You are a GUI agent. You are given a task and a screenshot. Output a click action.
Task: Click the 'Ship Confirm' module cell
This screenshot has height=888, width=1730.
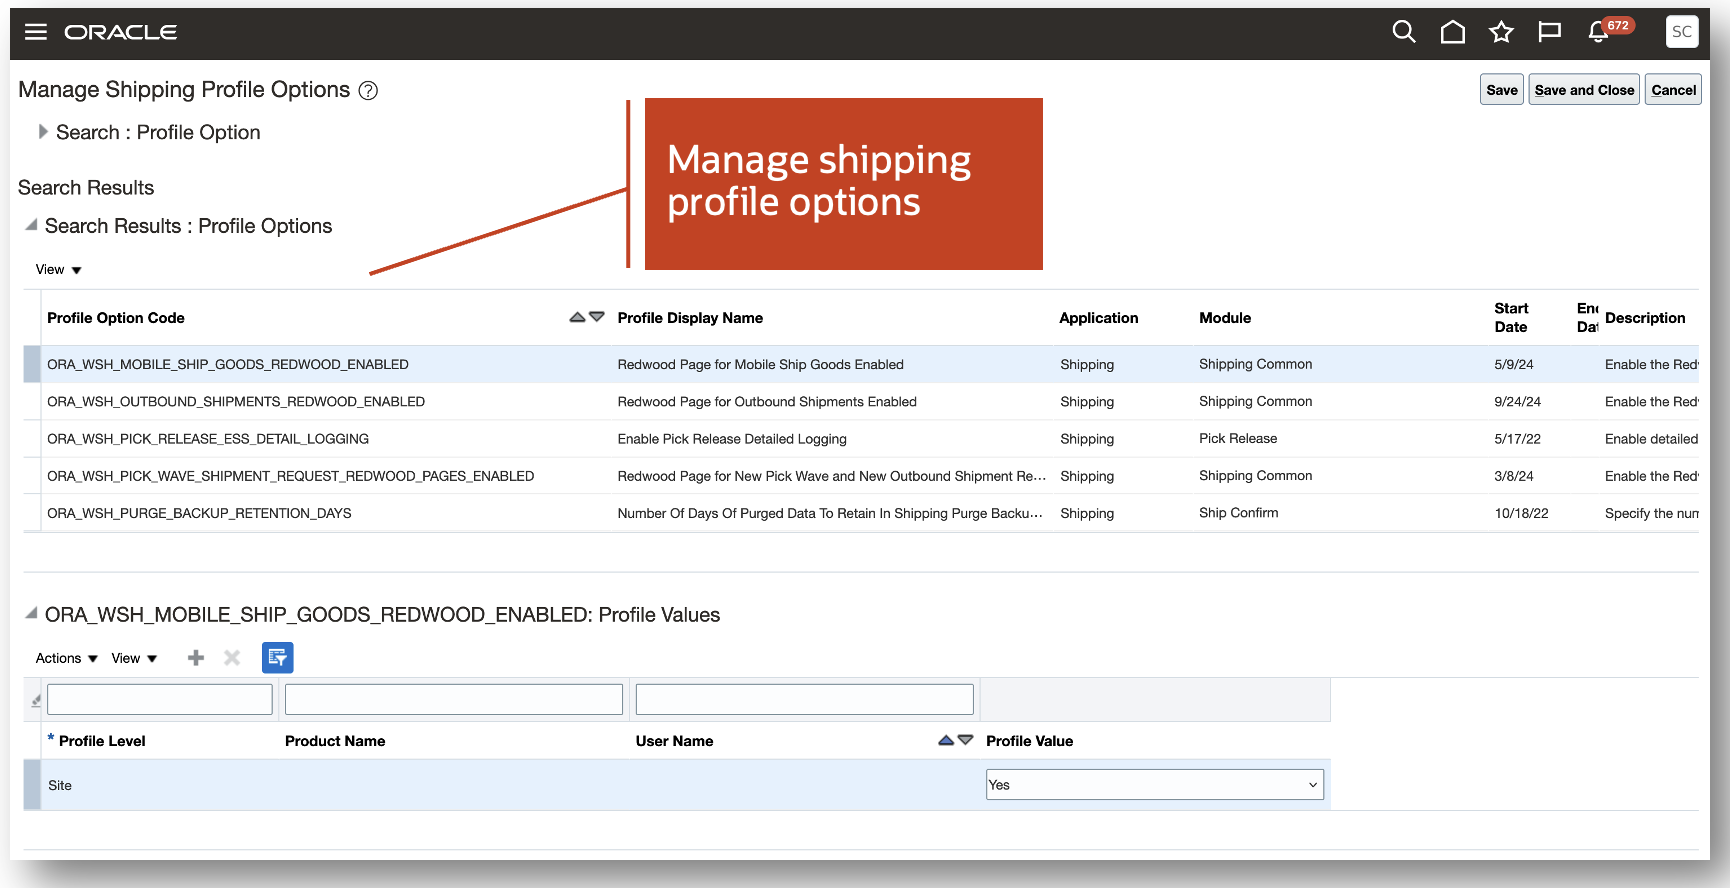tap(1239, 513)
